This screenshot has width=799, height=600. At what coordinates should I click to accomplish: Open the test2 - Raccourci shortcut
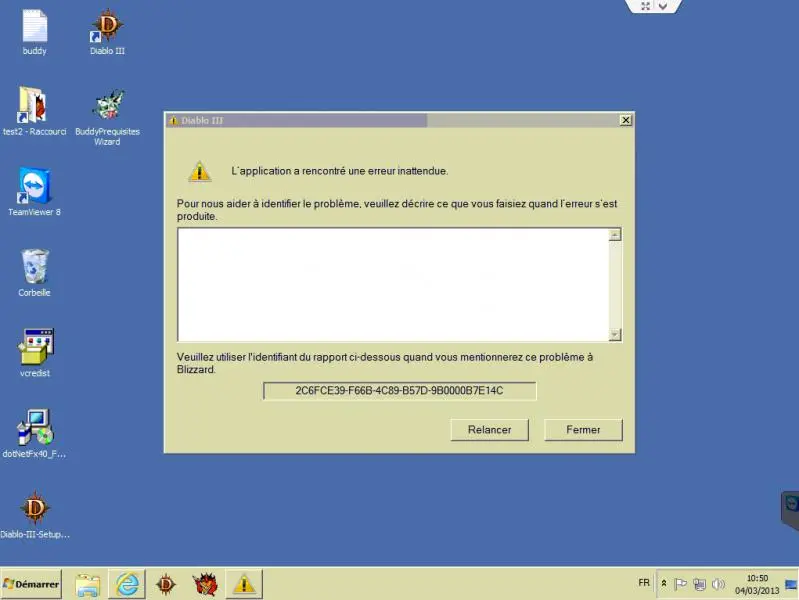[34, 107]
